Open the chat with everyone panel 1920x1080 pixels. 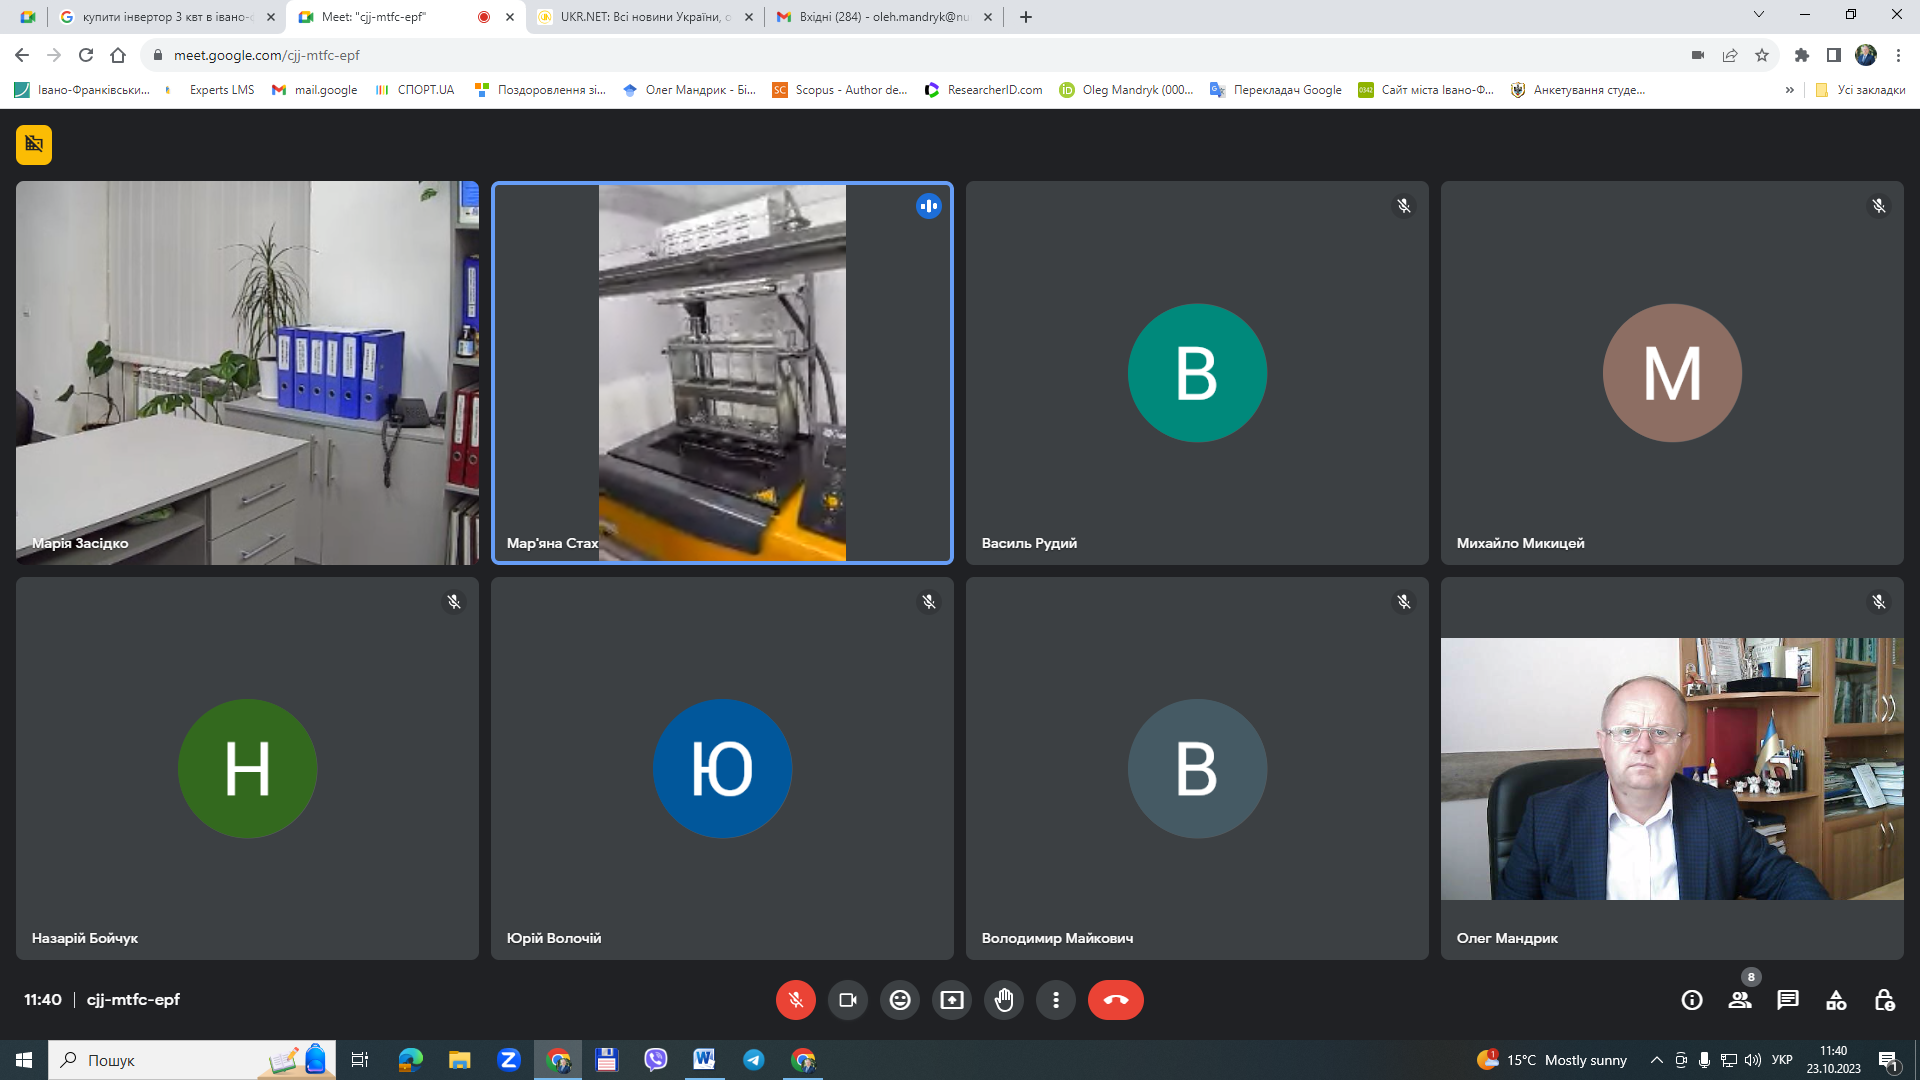tap(1788, 1000)
